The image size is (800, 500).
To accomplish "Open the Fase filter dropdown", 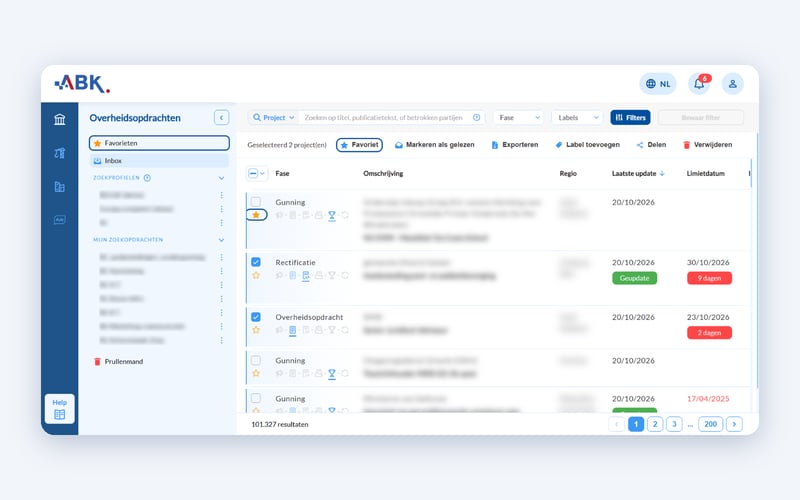I will pyautogui.click(x=518, y=117).
